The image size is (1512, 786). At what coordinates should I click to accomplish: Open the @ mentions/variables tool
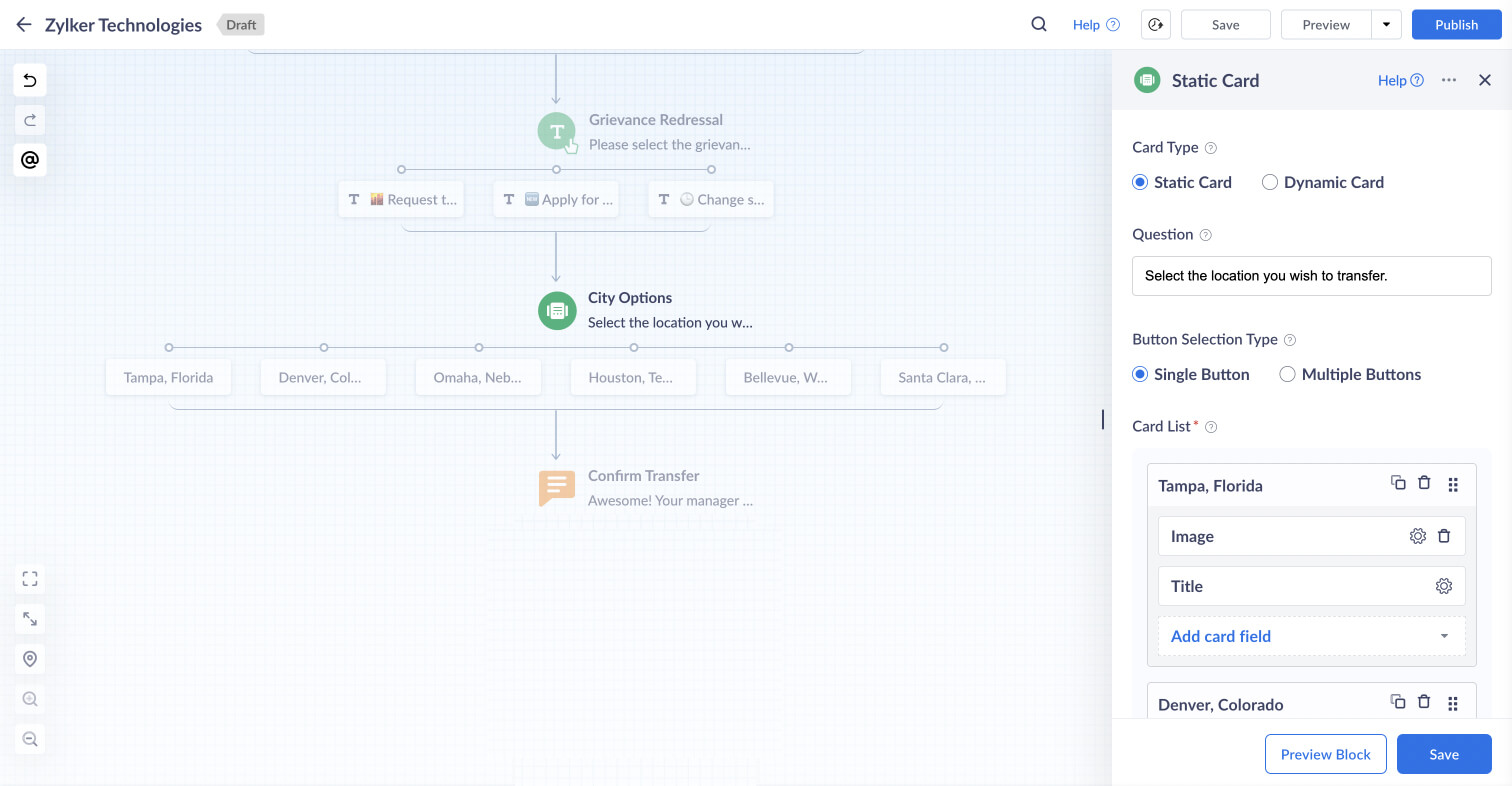tap(30, 160)
